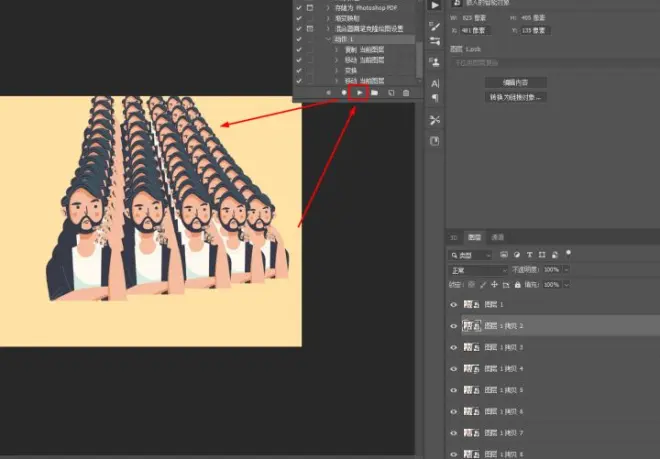The width and height of the screenshot is (660, 459).
Task: Open the 不透明度 opacity slider arrow
Action: pyautogui.click(x=567, y=270)
